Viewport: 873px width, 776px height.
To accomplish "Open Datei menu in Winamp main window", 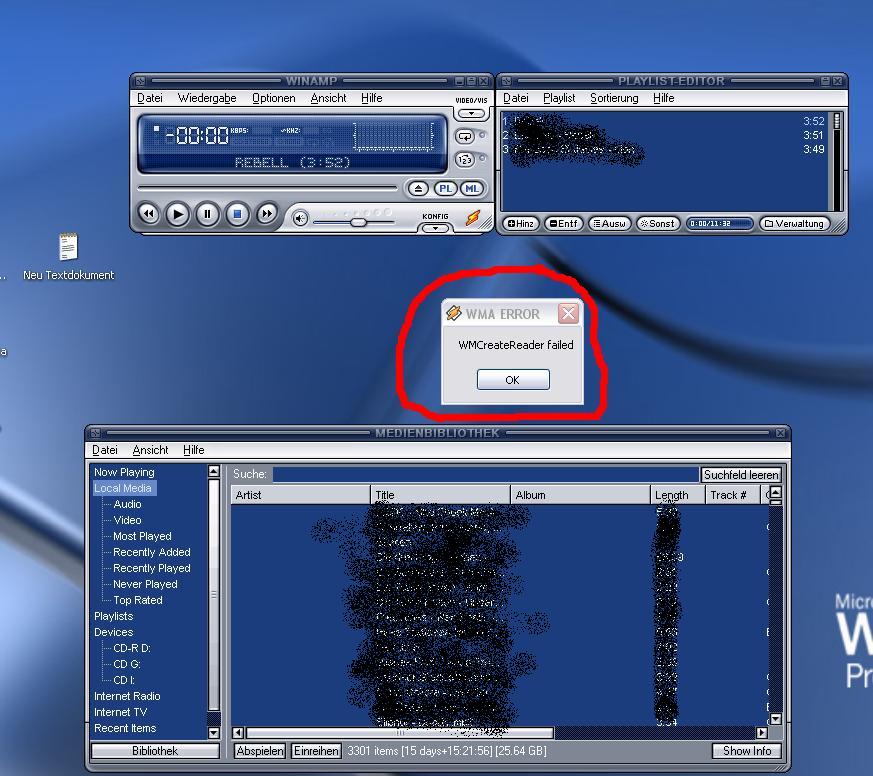I will [150, 98].
